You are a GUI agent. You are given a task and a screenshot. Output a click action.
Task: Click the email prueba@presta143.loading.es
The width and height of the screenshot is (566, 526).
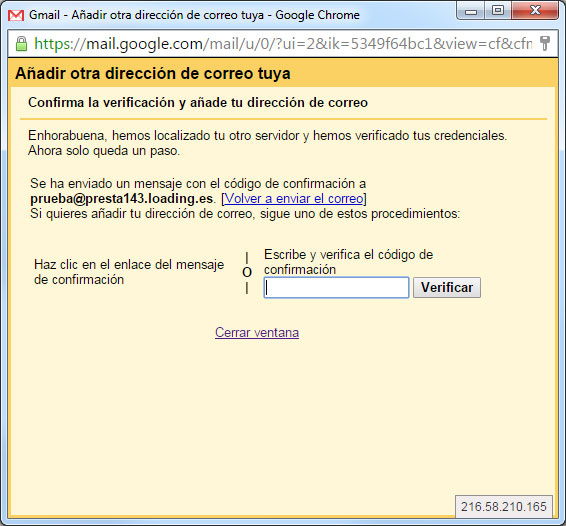[122, 199]
